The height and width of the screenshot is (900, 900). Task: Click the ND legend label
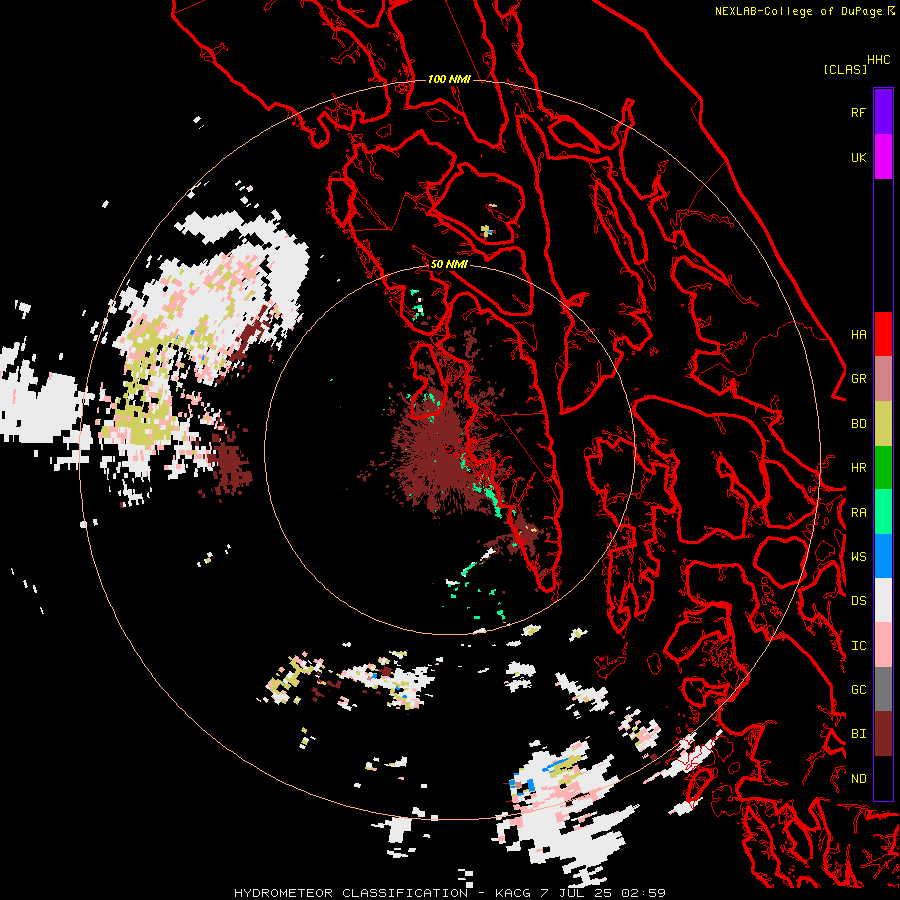858,779
